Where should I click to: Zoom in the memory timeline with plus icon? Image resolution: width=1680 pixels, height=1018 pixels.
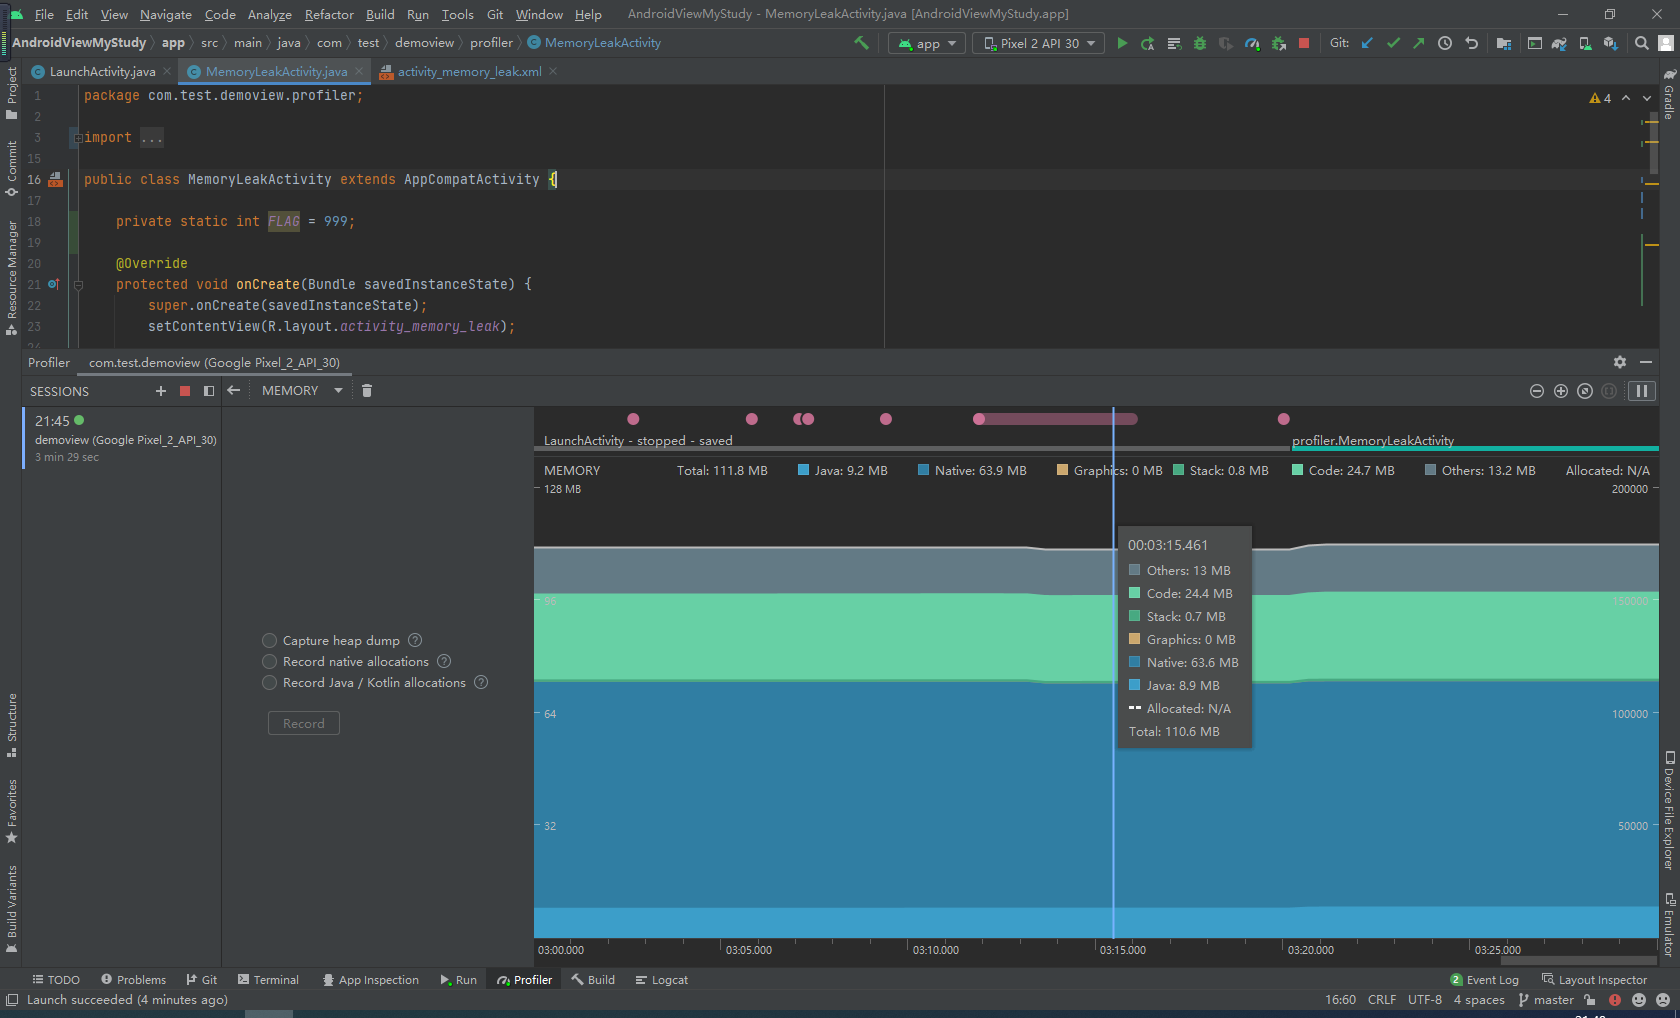(x=1561, y=391)
